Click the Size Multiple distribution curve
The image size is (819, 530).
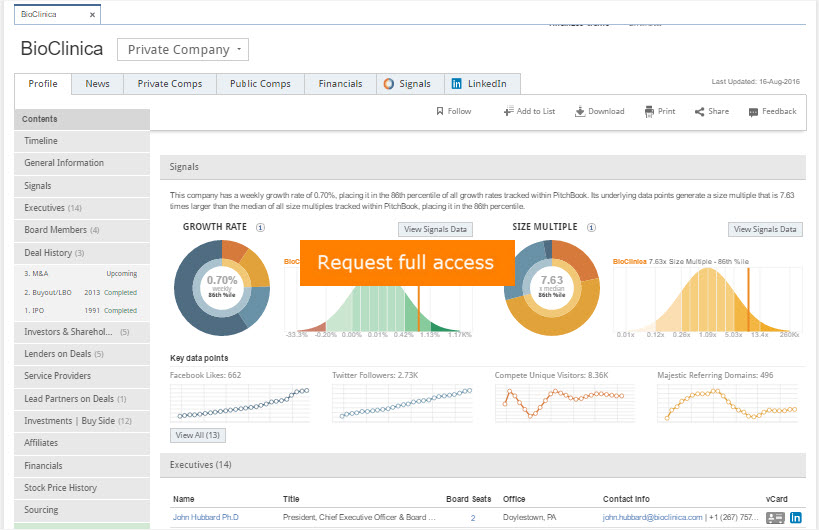pyautogui.click(x=708, y=299)
